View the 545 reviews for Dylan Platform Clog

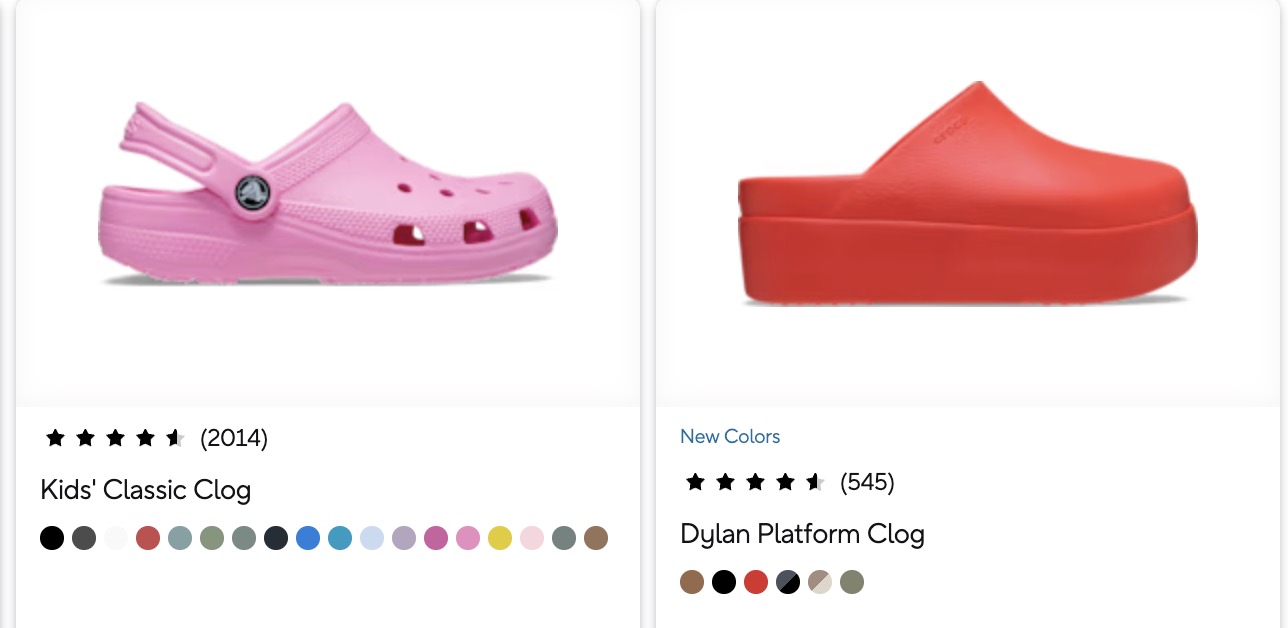click(868, 482)
